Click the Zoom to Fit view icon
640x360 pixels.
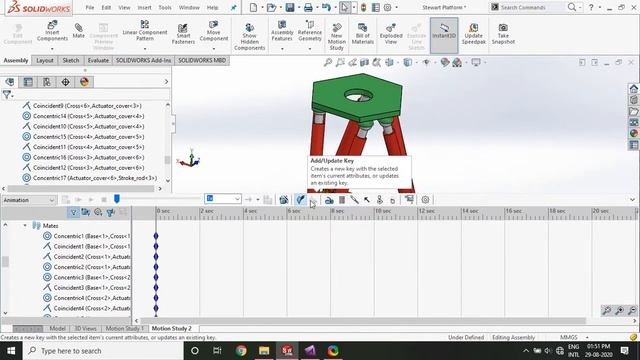coord(328,62)
